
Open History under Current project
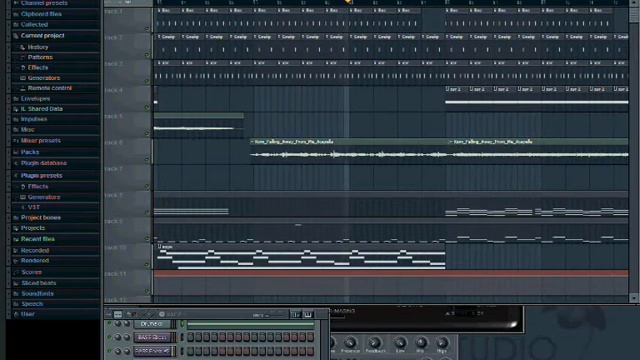coord(38,47)
